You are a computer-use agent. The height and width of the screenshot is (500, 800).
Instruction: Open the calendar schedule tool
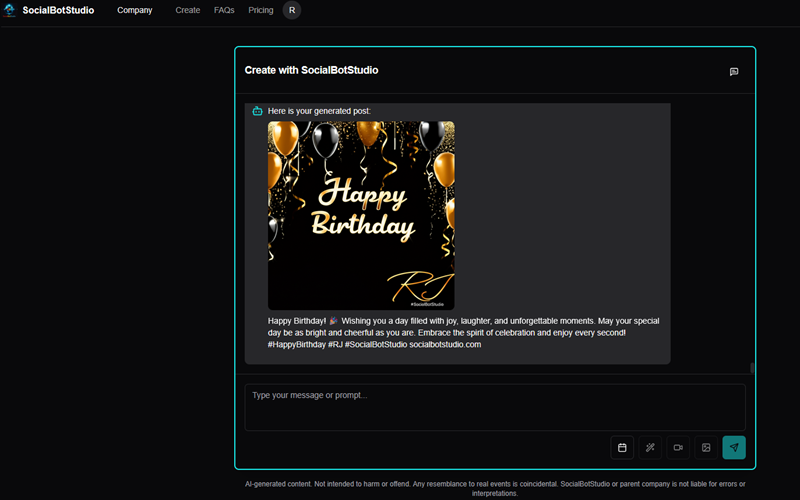[622, 447]
